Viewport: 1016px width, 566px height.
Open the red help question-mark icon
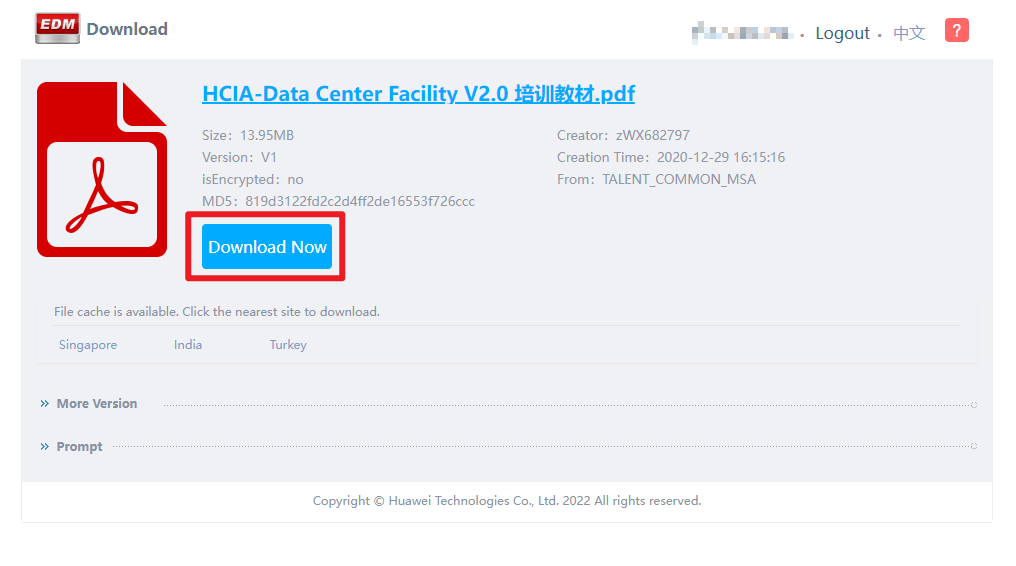(956, 30)
